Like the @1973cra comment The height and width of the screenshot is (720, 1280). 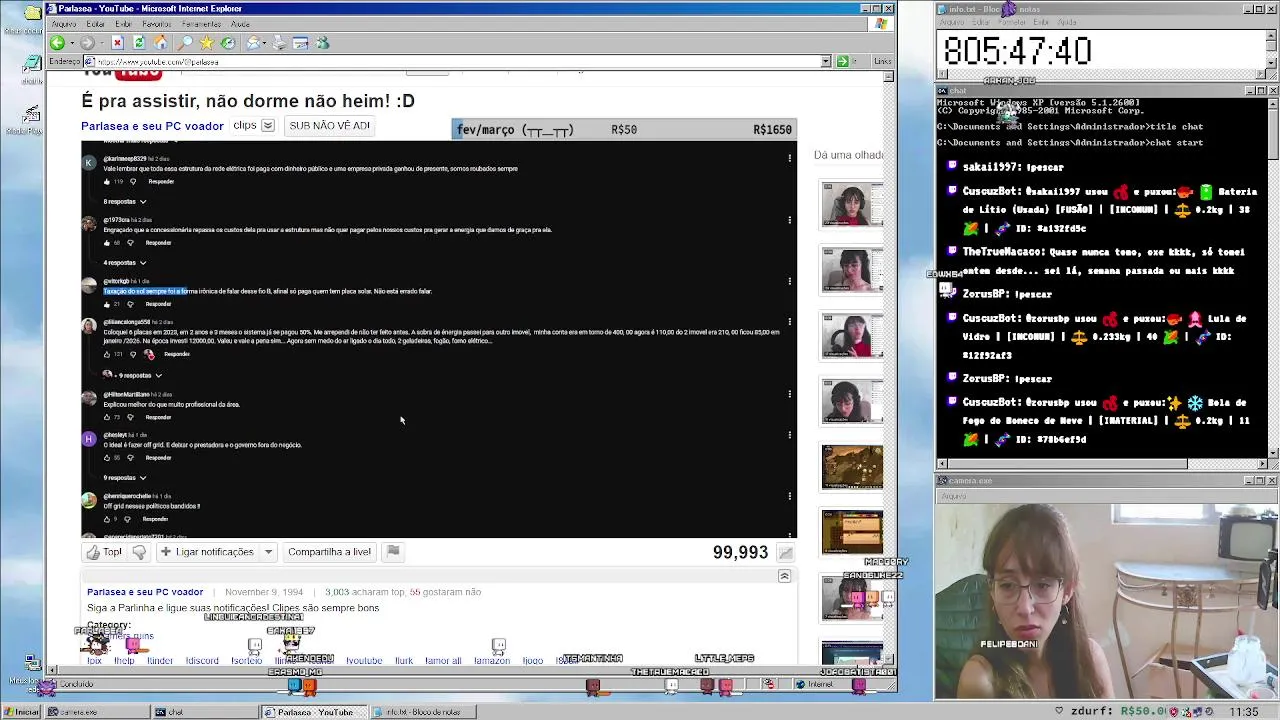coord(107,243)
